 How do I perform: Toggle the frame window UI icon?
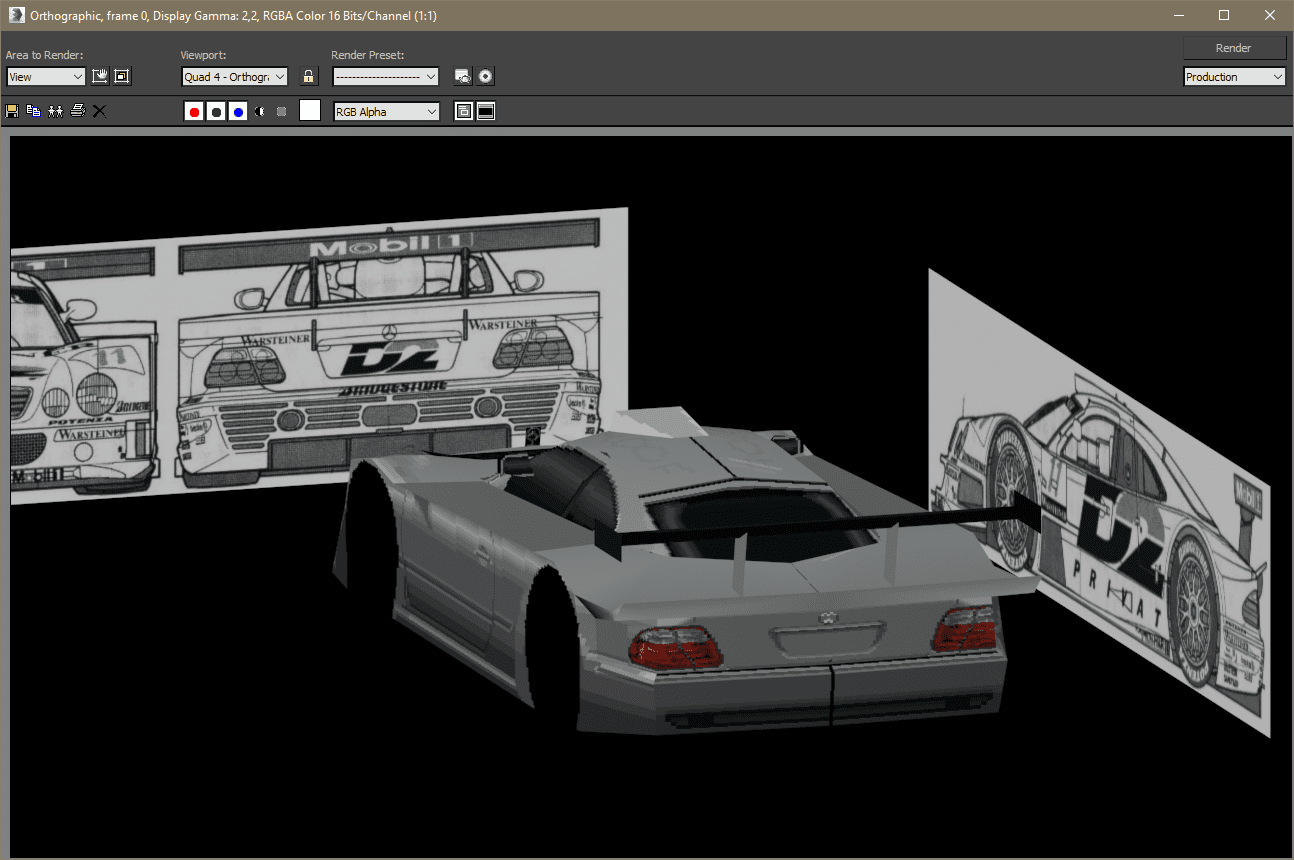pyautogui.click(x=486, y=111)
